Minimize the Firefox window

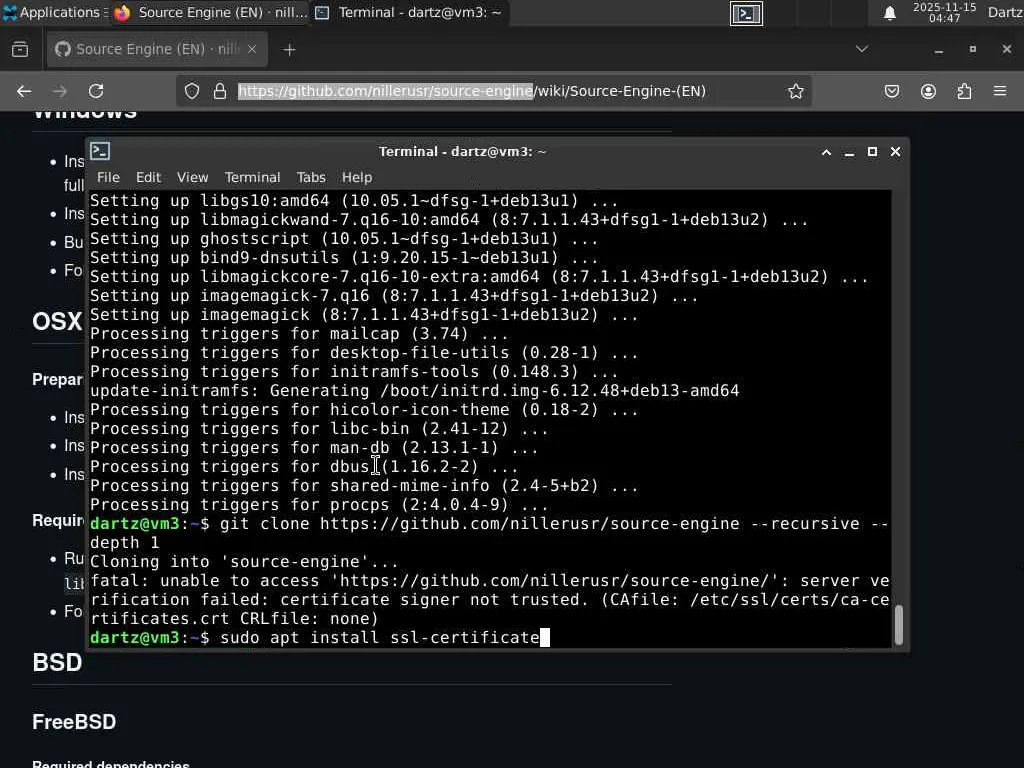point(938,50)
